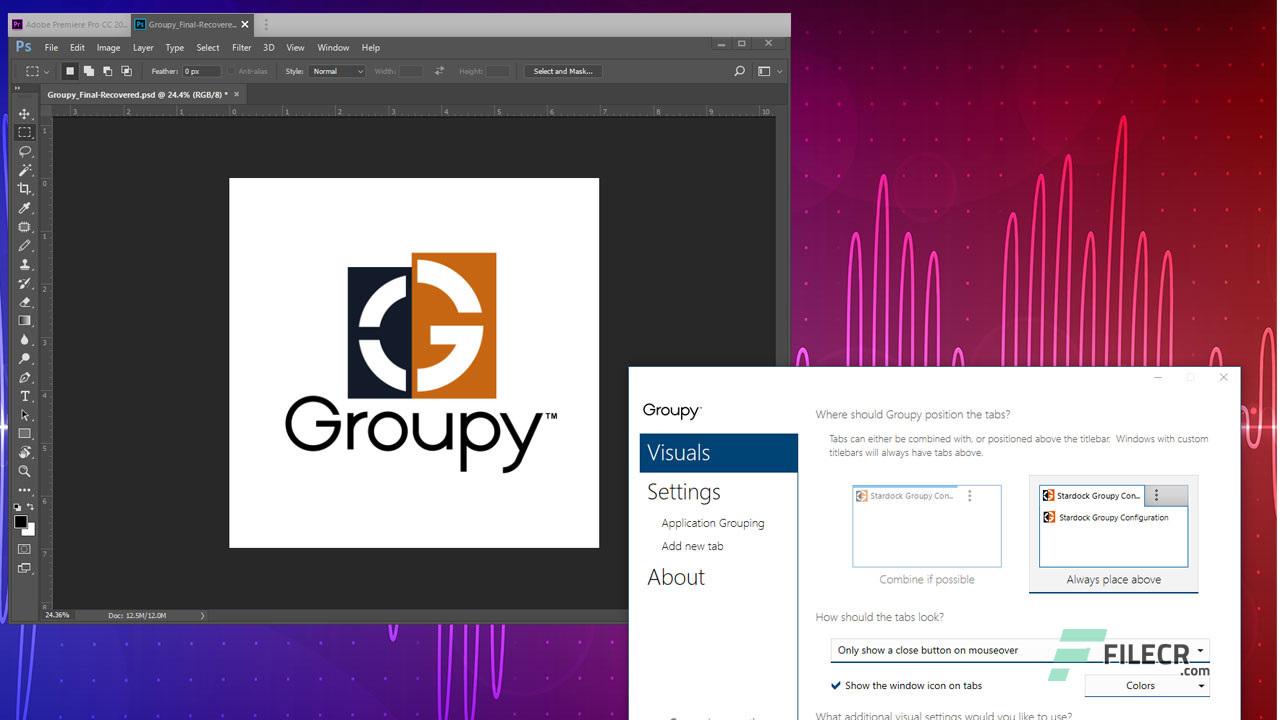Open the Settings section in Groupy
1280x720 pixels.
(684, 492)
